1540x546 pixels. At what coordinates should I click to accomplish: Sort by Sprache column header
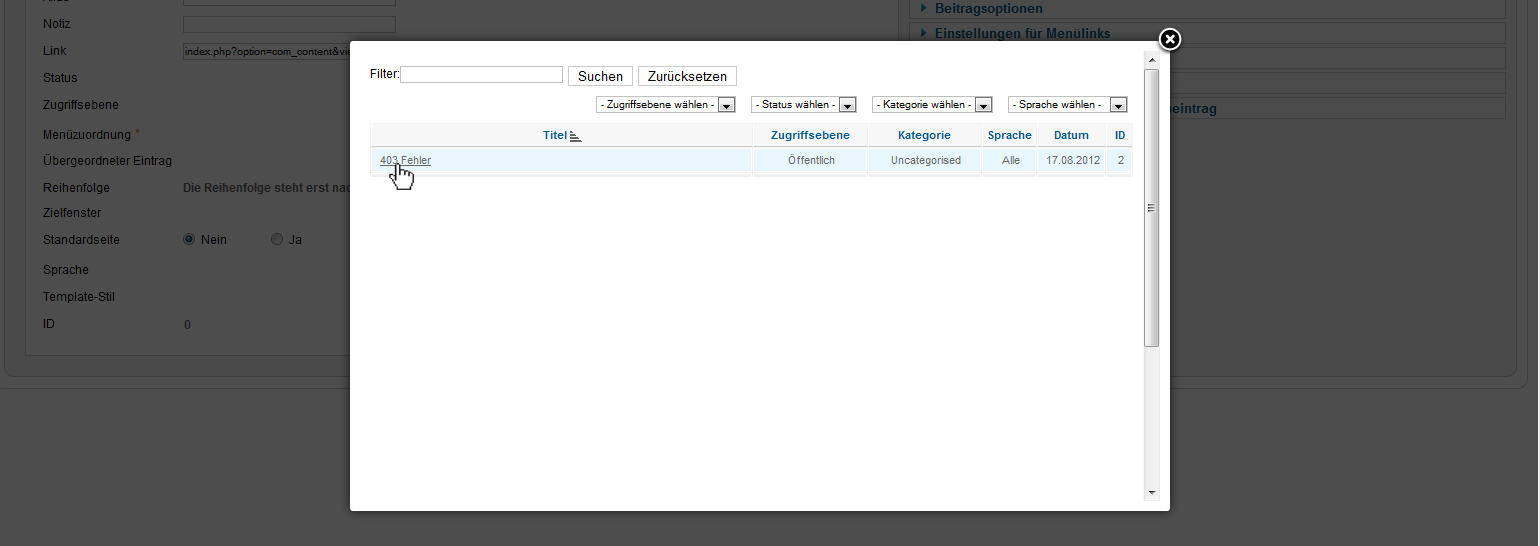[x=1010, y=135]
